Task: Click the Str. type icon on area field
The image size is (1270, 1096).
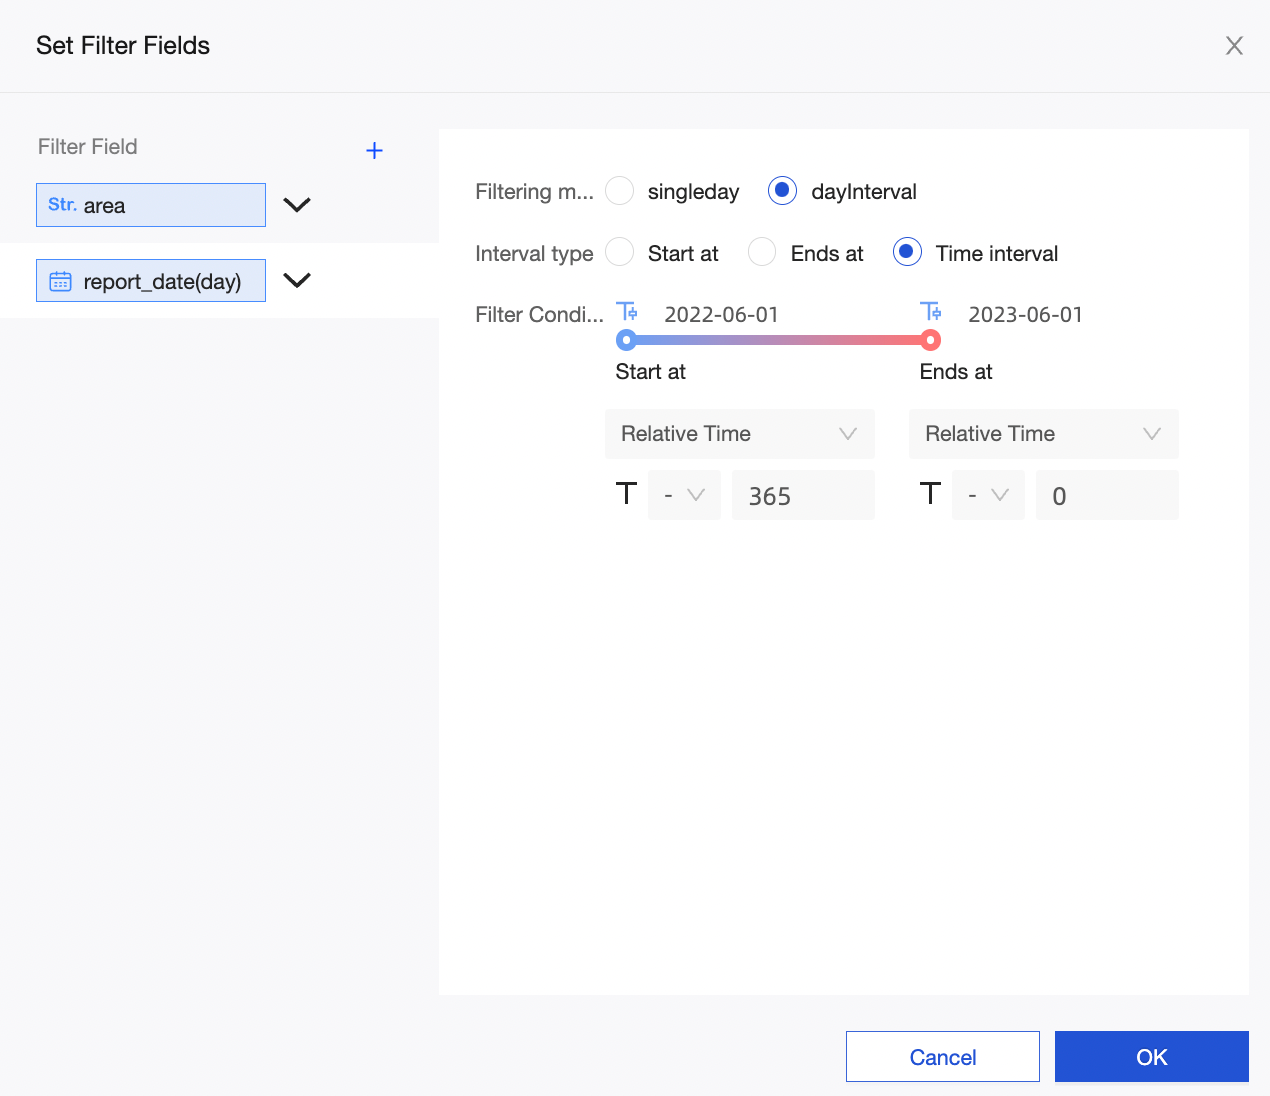Action: [62, 205]
